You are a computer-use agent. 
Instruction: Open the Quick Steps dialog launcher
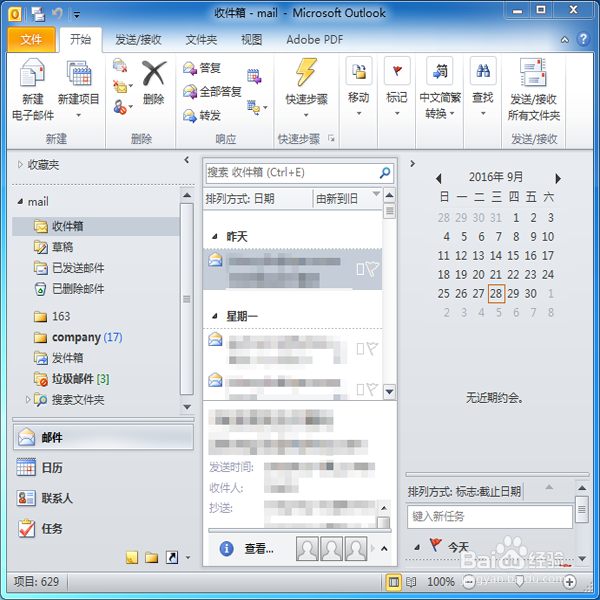[x=331, y=138]
